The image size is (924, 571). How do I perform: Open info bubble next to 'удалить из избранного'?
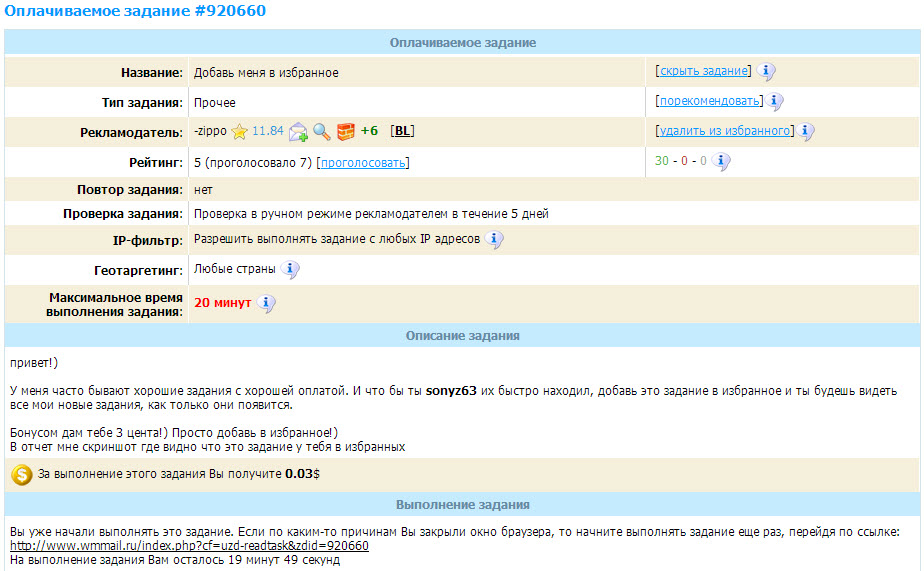806,131
